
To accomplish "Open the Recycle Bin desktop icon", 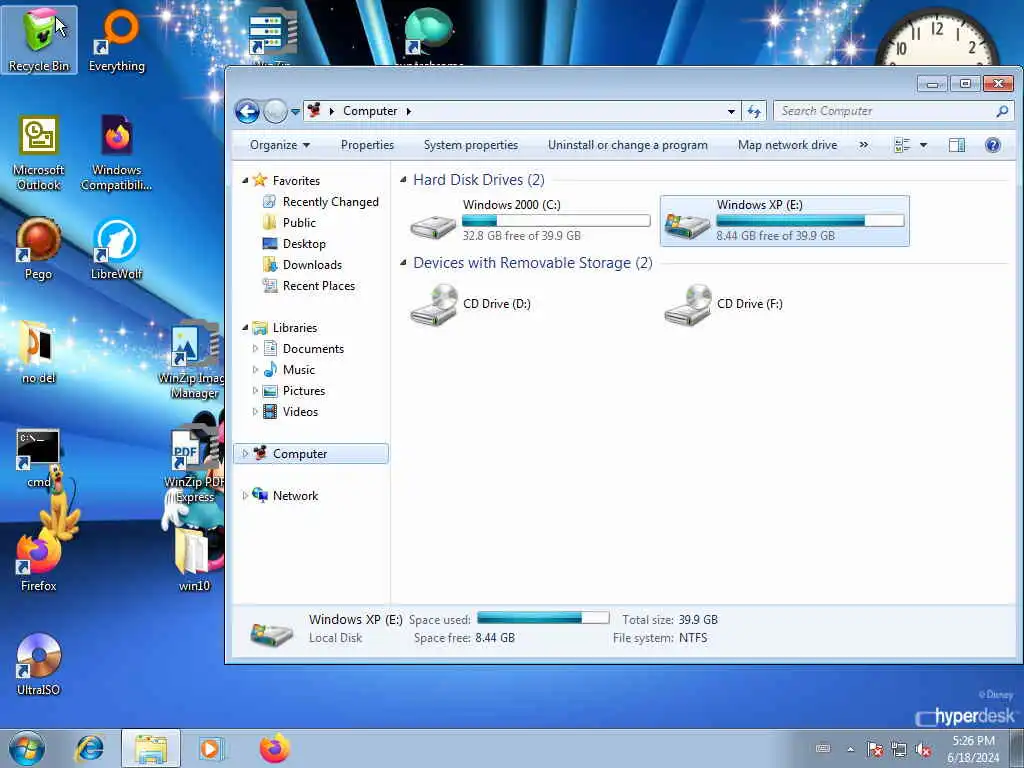I will [39, 40].
